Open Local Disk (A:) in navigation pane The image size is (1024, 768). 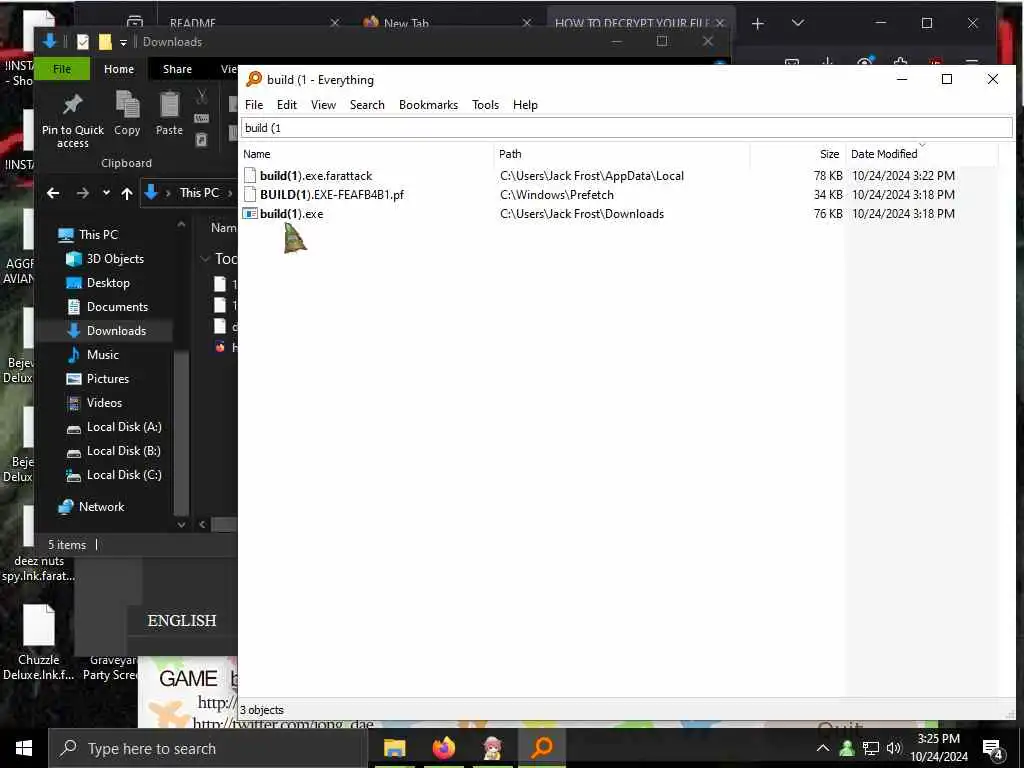point(124,426)
